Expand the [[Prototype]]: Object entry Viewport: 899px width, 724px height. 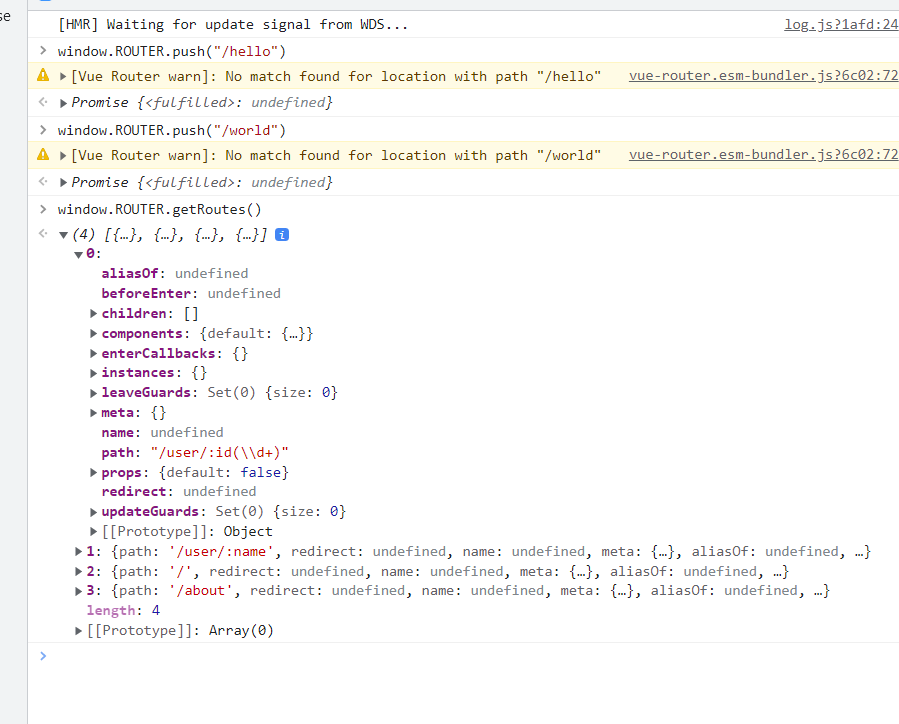pos(94,531)
